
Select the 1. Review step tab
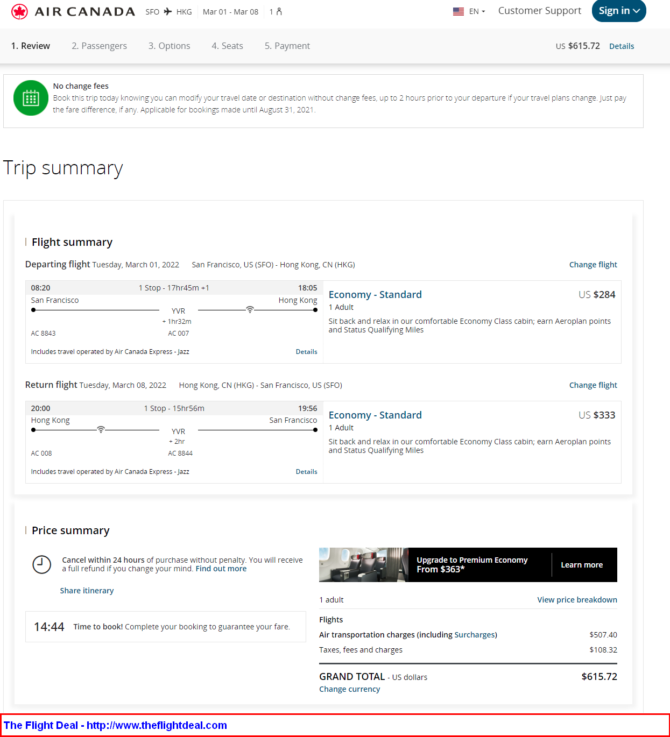[x=31, y=46]
